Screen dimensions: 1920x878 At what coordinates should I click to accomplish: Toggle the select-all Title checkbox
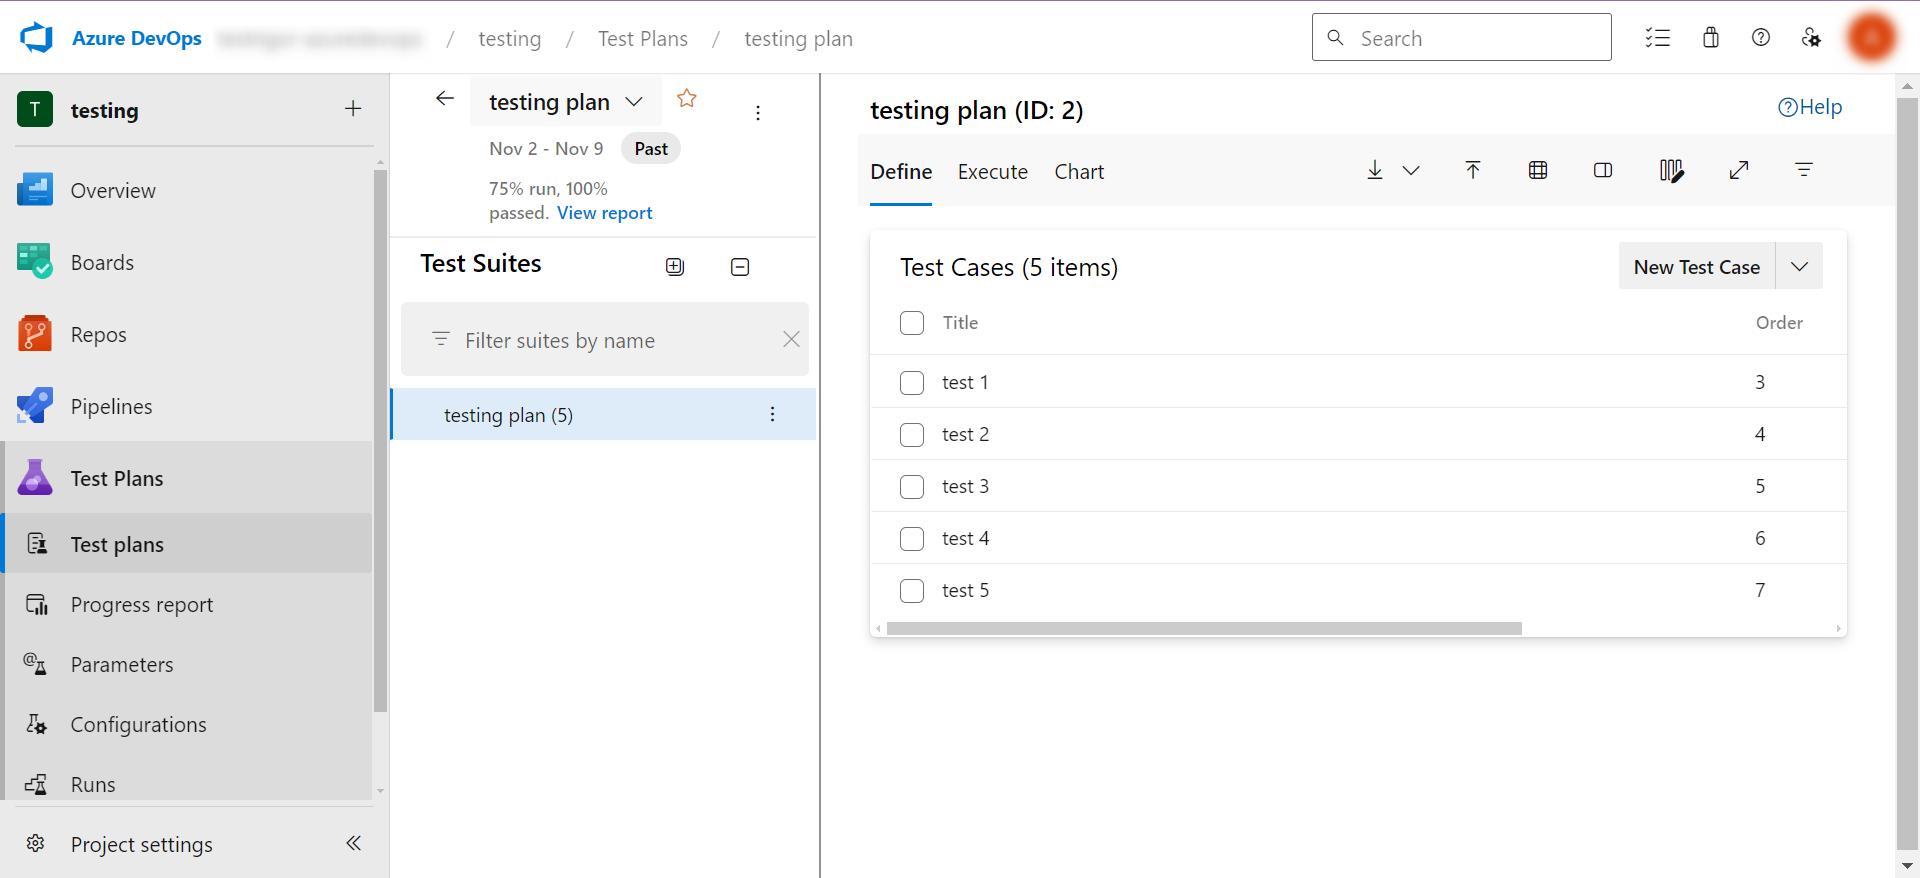pyautogui.click(x=912, y=323)
